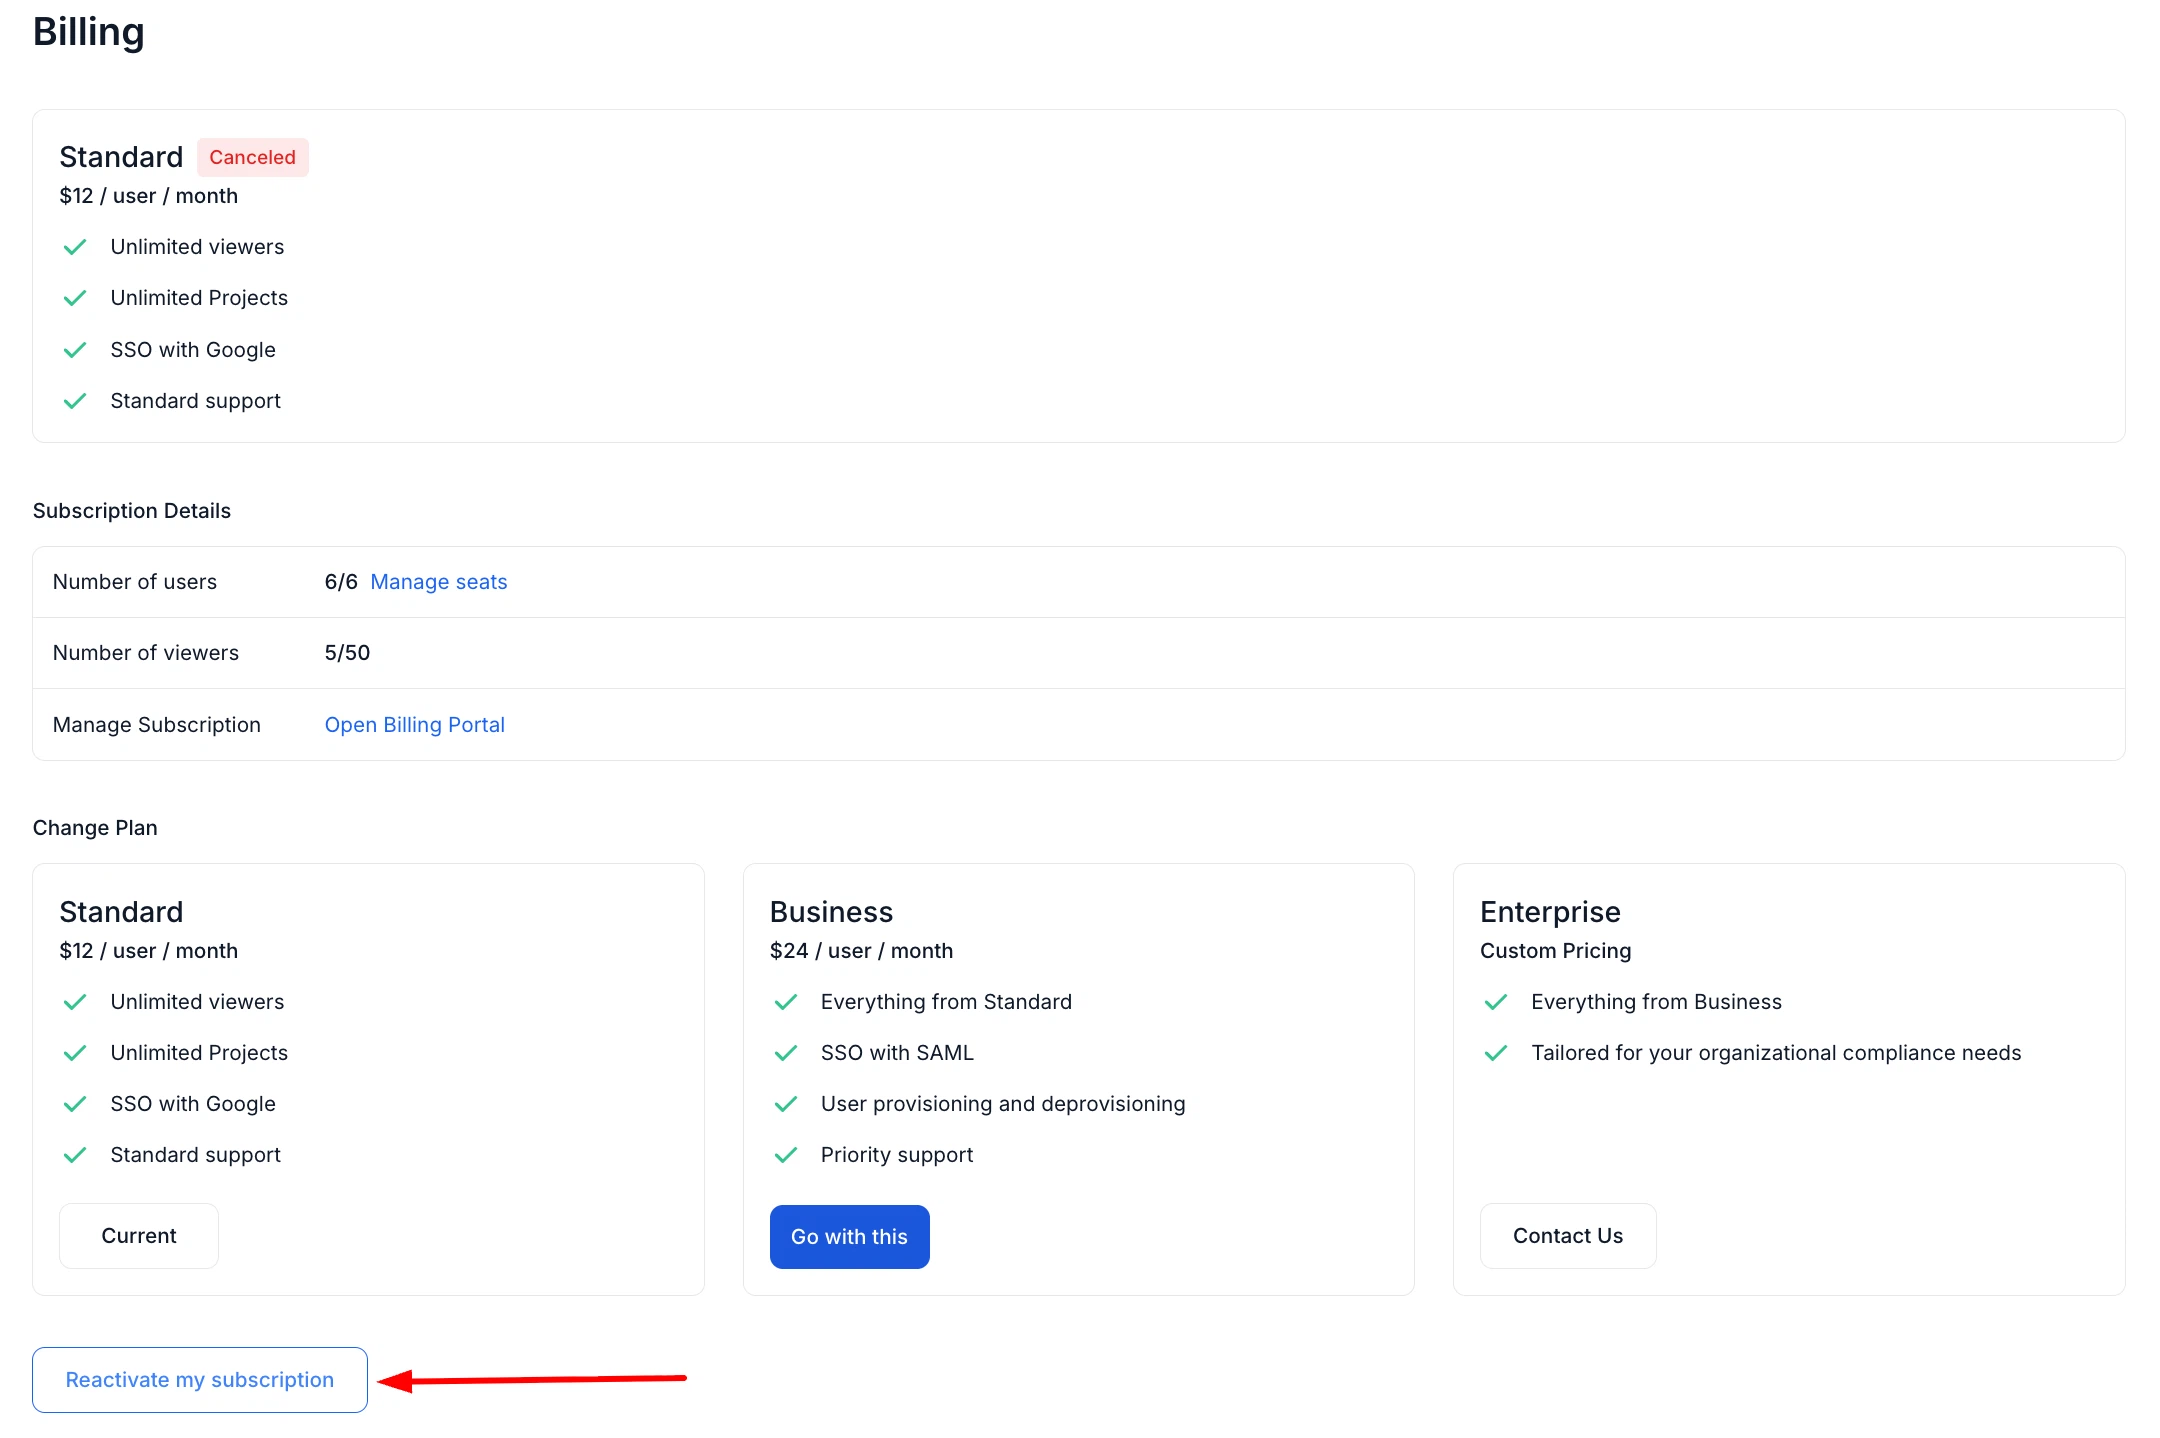Click Contact Us on Enterprise plan
Viewport: 2160px width, 1438px height.
click(1568, 1236)
